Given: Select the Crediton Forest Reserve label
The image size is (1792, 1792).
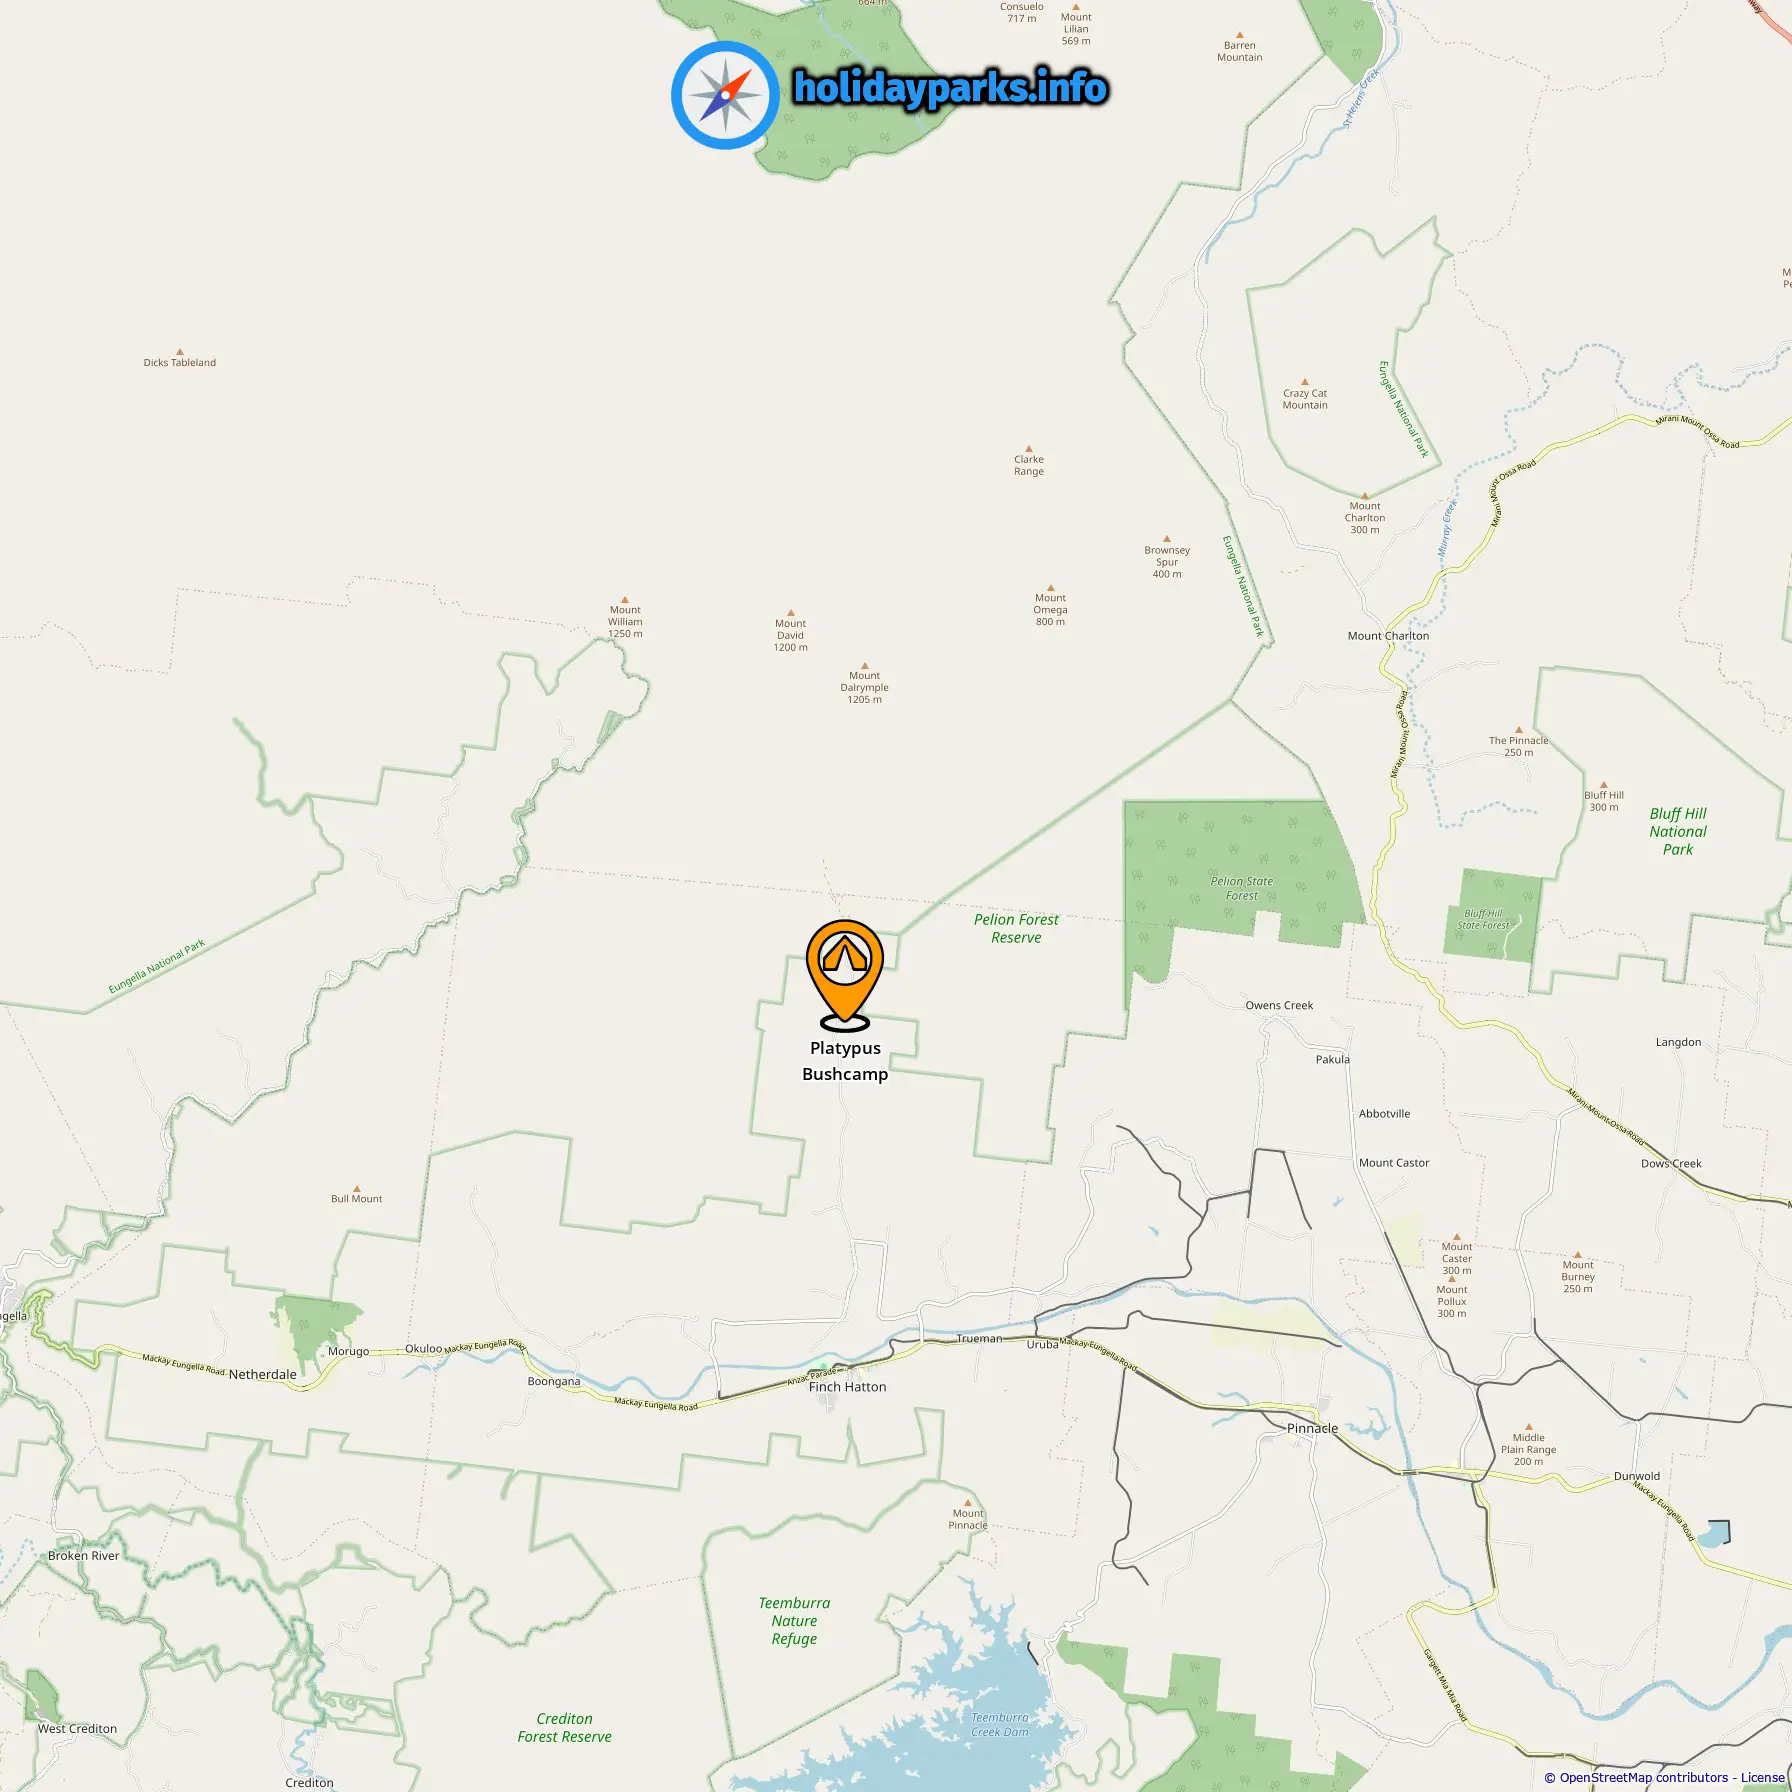Looking at the screenshot, I should point(564,1727).
